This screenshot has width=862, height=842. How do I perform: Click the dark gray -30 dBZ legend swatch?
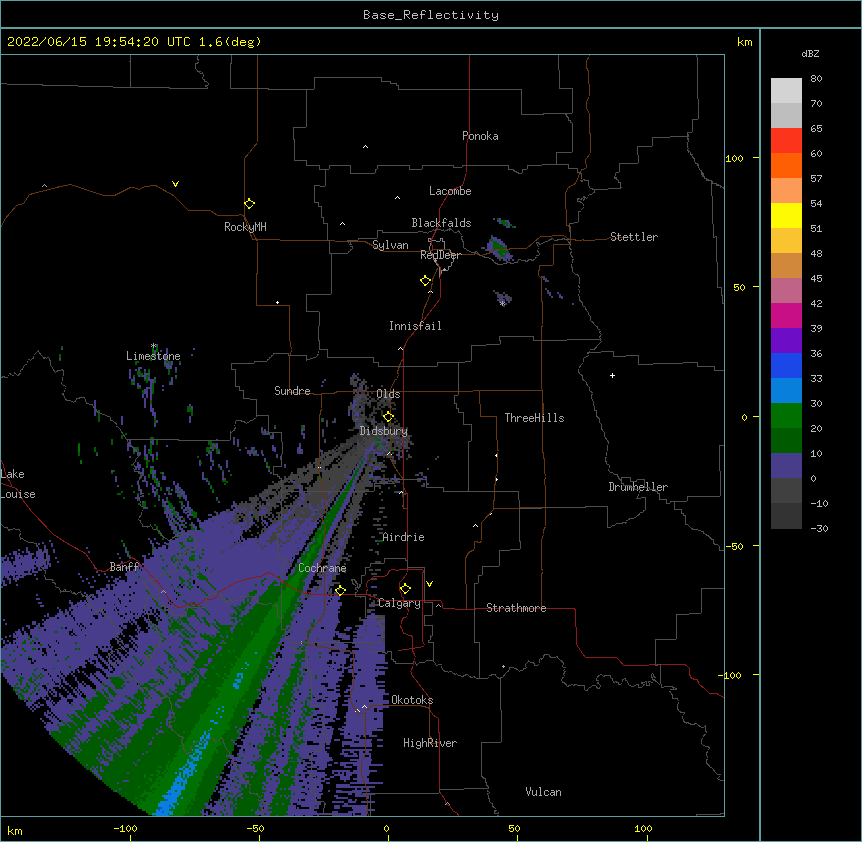786,516
